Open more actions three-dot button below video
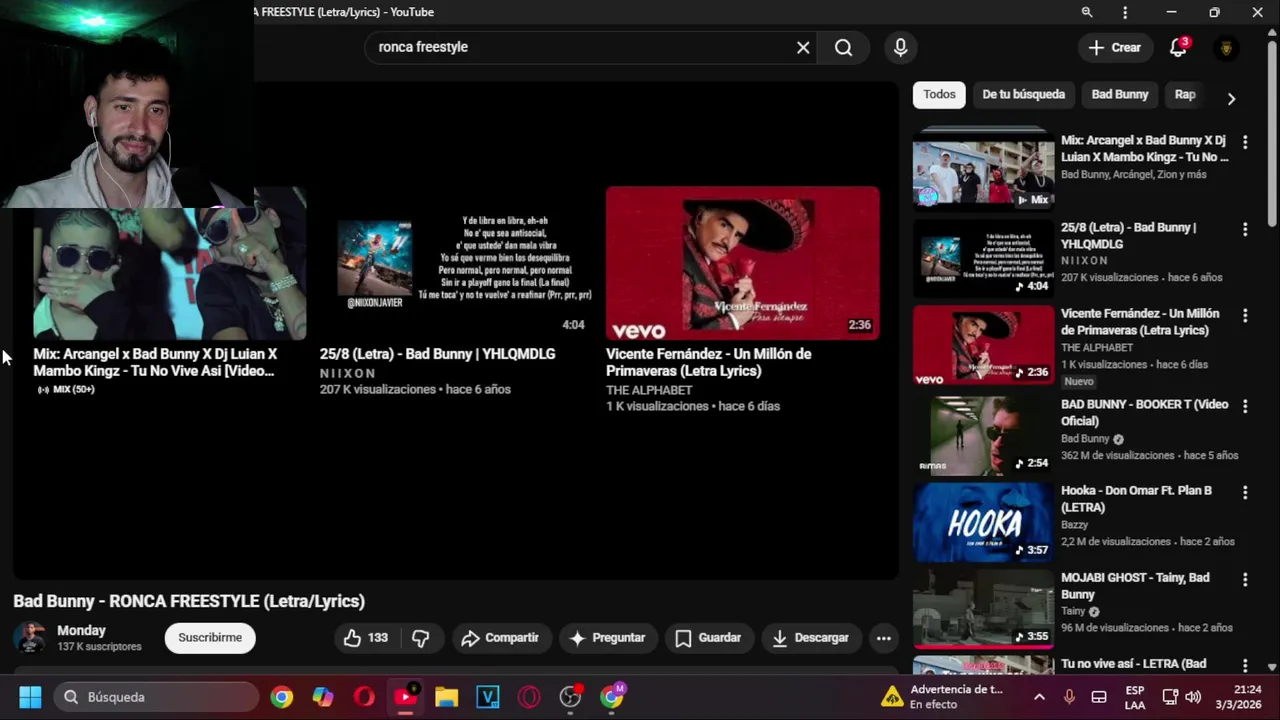1280x720 pixels. (x=884, y=638)
